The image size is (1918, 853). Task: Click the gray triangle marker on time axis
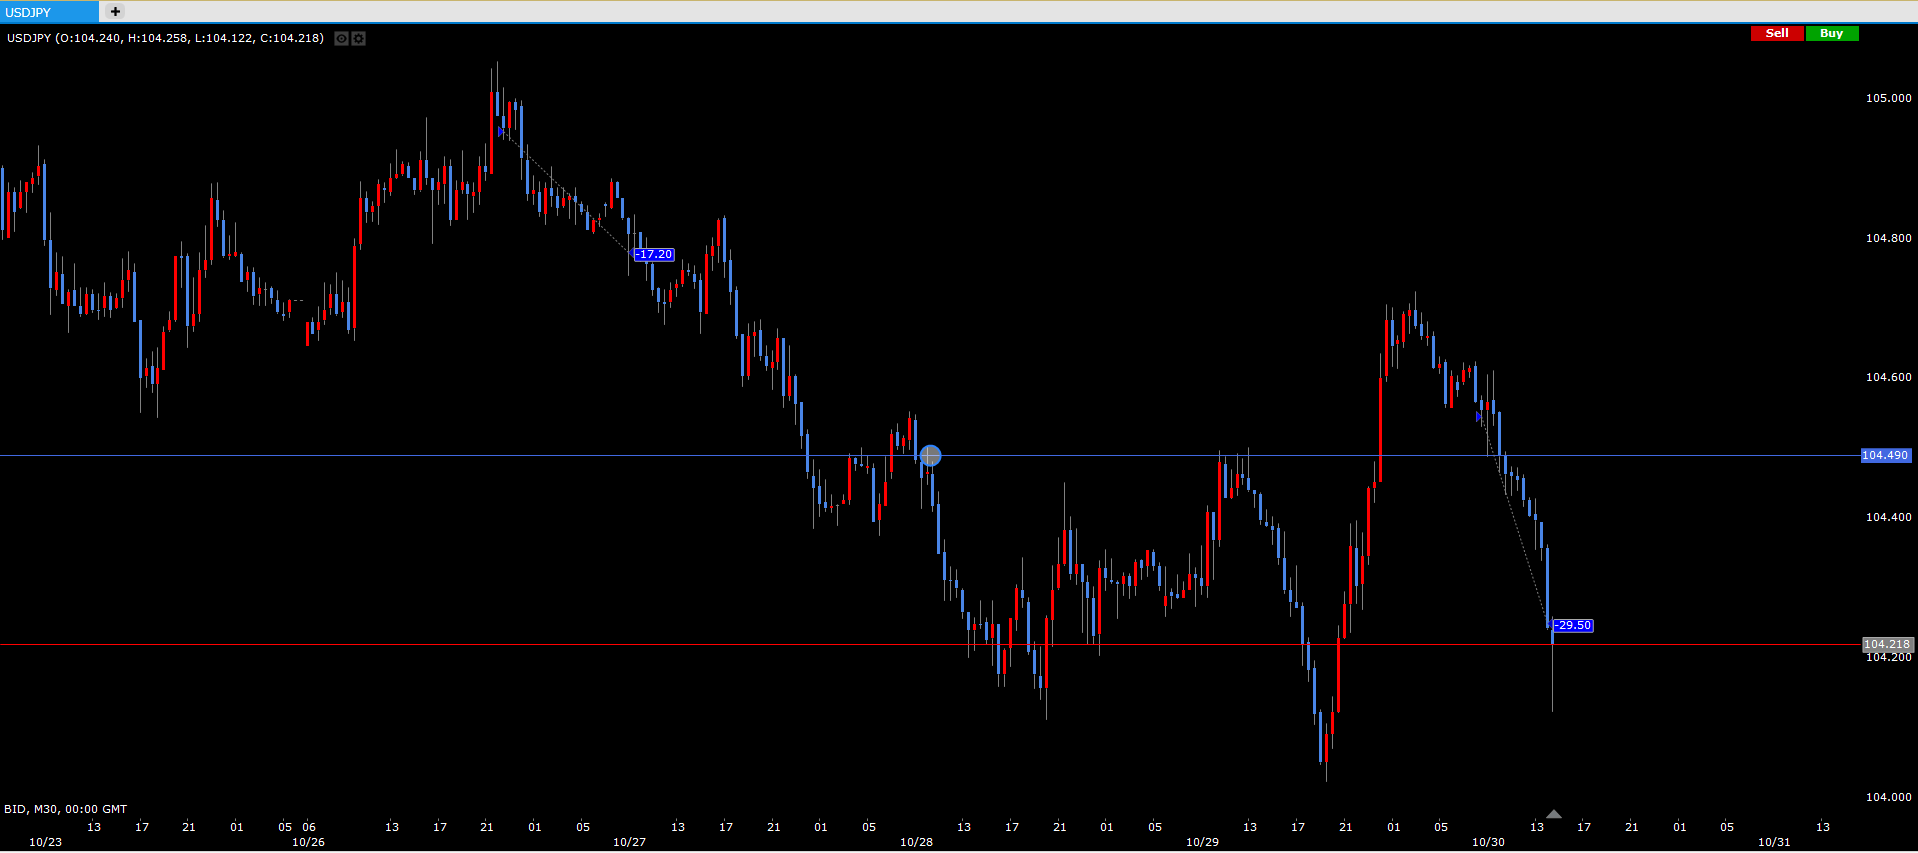click(x=1553, y=814)
